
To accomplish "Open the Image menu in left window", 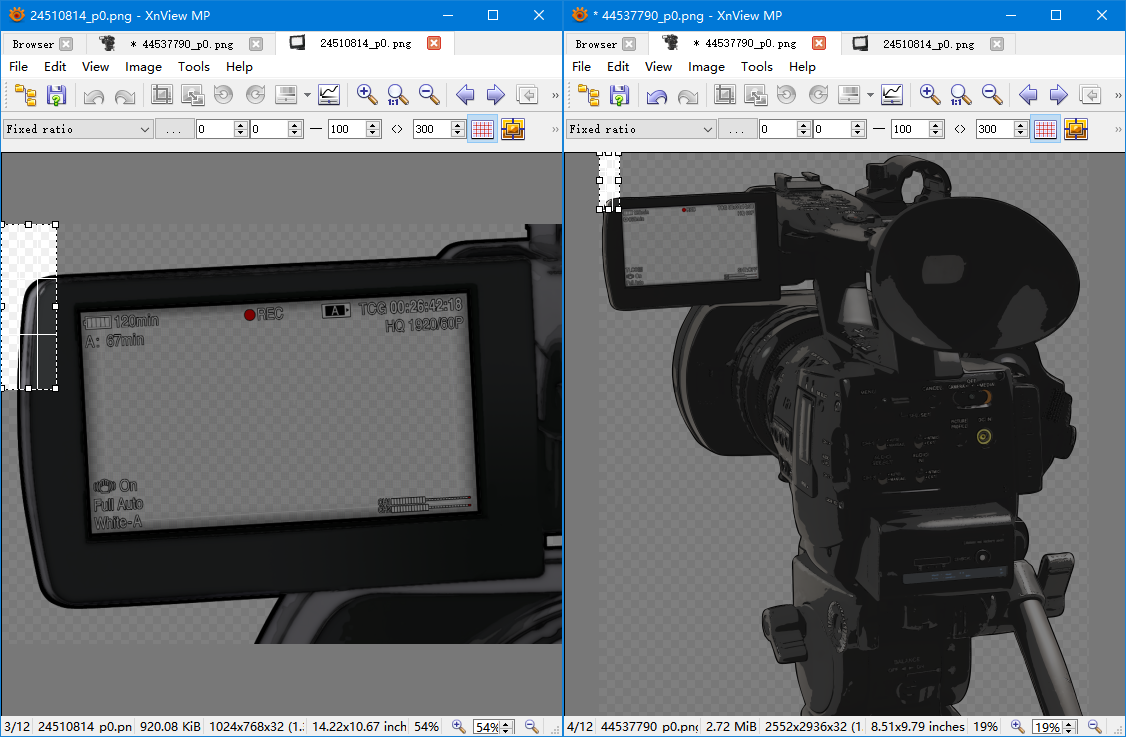I will tap(143, 66).
